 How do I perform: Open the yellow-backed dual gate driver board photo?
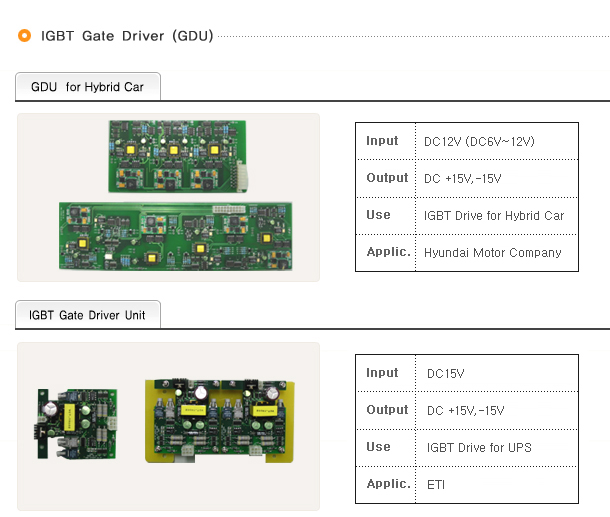(x=219, y=421)
